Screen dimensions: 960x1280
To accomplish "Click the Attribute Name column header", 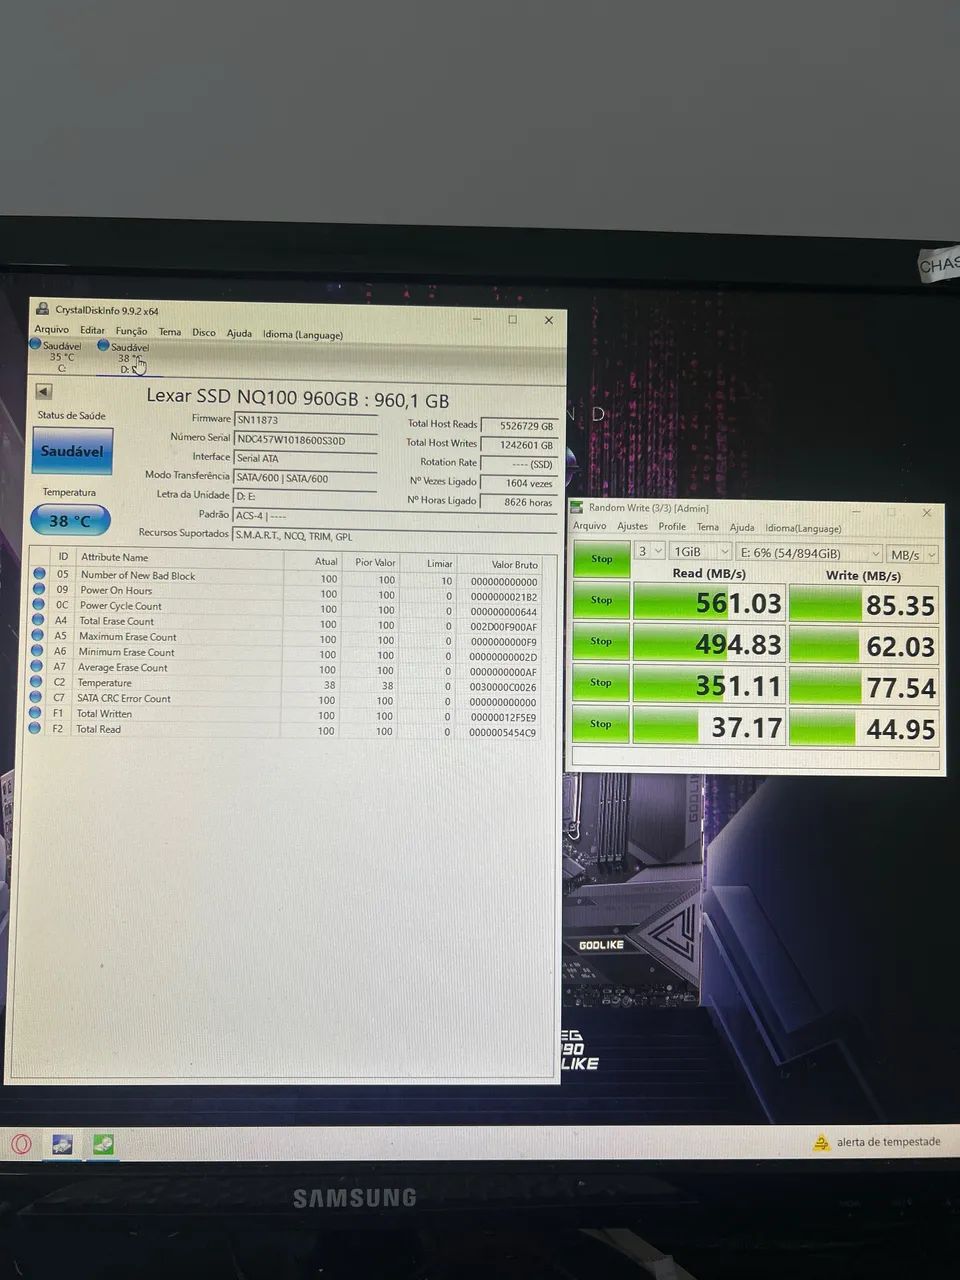I will (114, 557).
